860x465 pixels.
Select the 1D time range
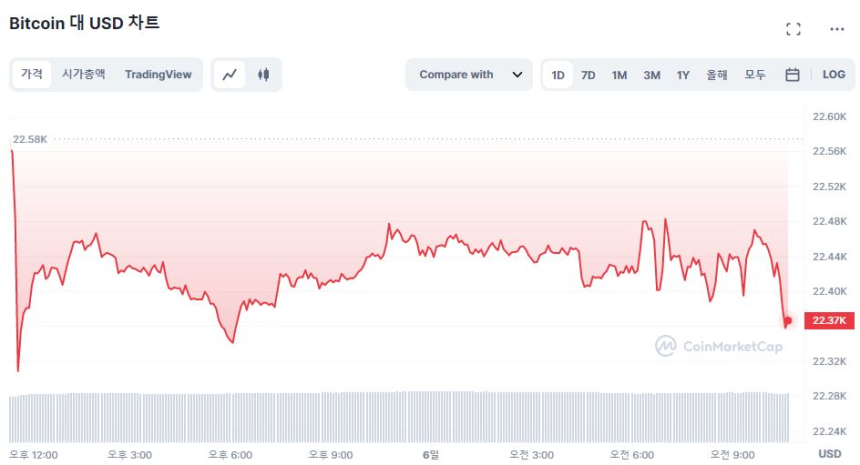pos(558,75)
